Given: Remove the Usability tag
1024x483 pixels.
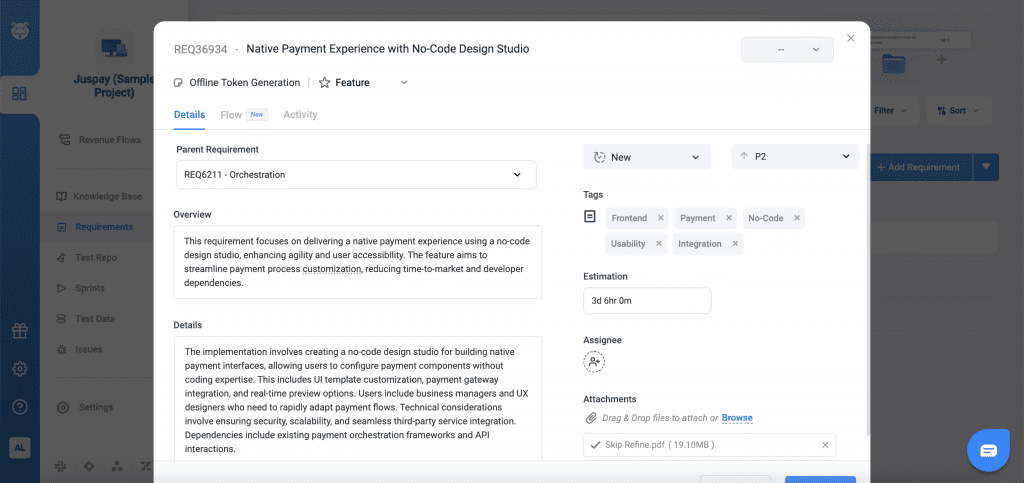Looking at the screenshot, I should 659,244.
